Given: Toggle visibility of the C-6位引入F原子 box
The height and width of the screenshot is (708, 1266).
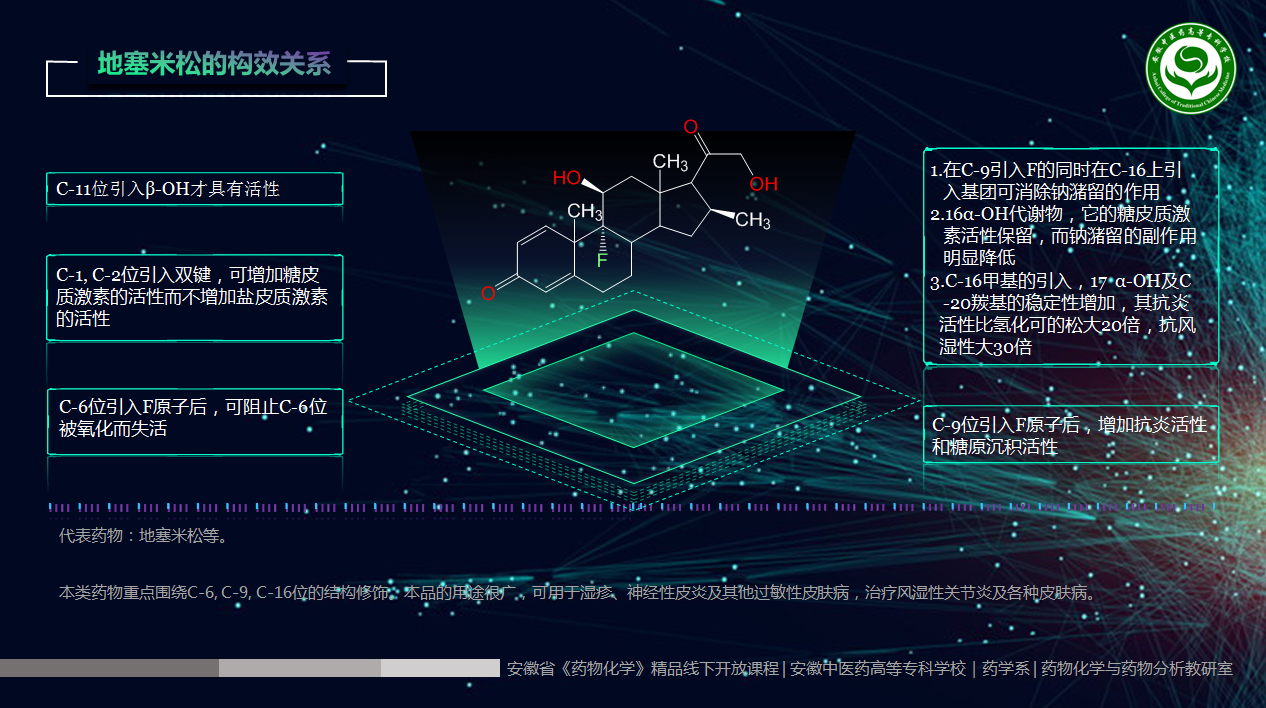Looking at the screenshot, I should [195, 420].
